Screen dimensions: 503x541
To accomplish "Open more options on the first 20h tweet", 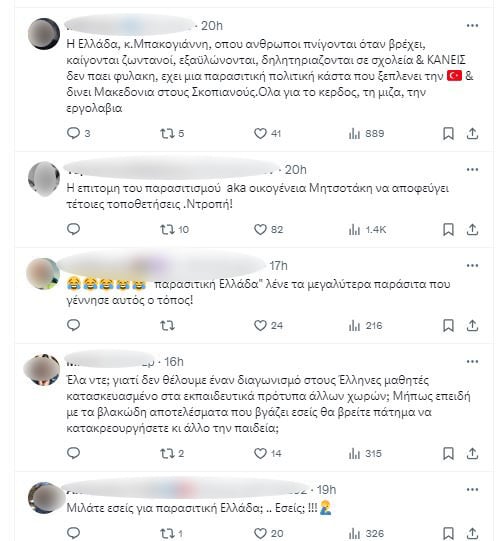I will coord(472,26).
